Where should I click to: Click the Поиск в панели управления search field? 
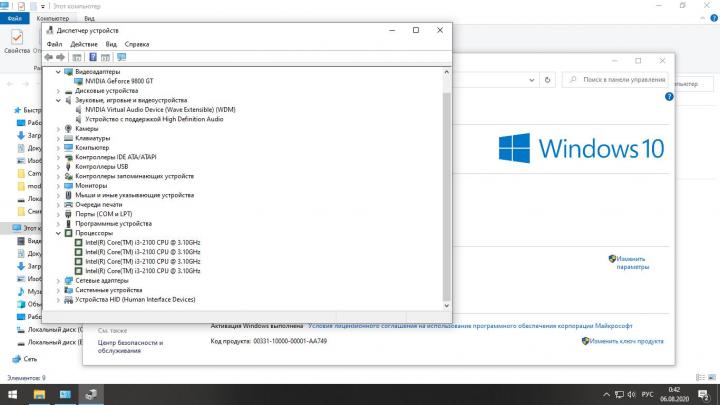(615, 80)
